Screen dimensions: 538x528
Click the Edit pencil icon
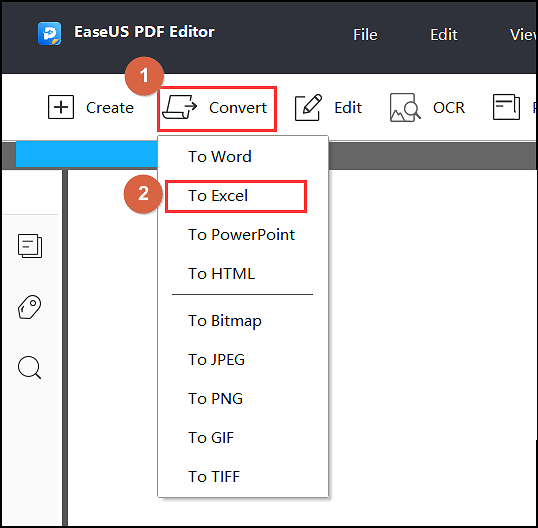click(x=308, y=107)
